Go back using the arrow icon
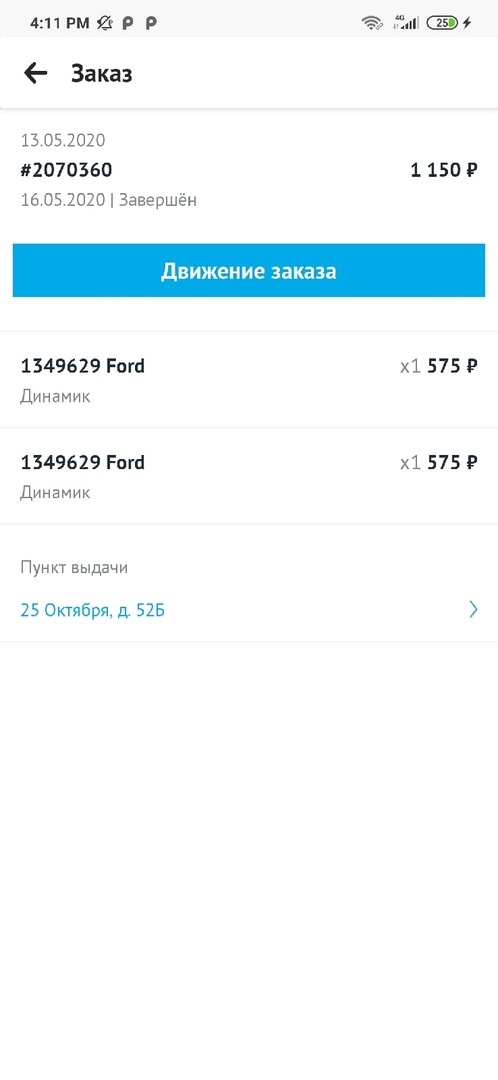 pos(35,73)
